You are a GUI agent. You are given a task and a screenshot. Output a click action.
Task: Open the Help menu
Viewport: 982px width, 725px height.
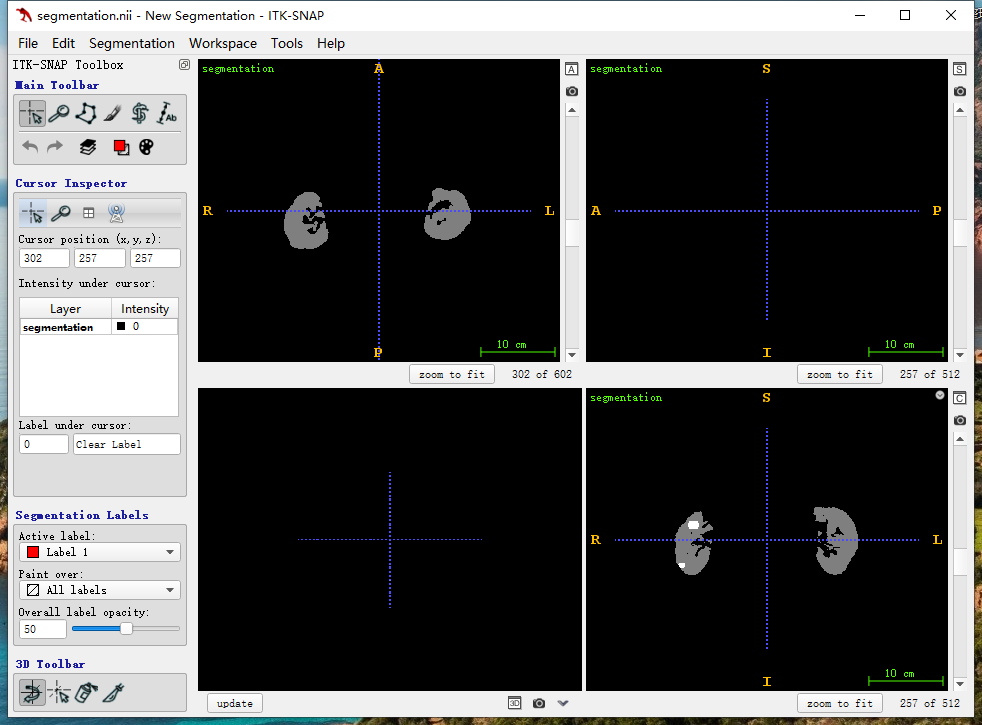pyautogui.click(x=331, y=43)
